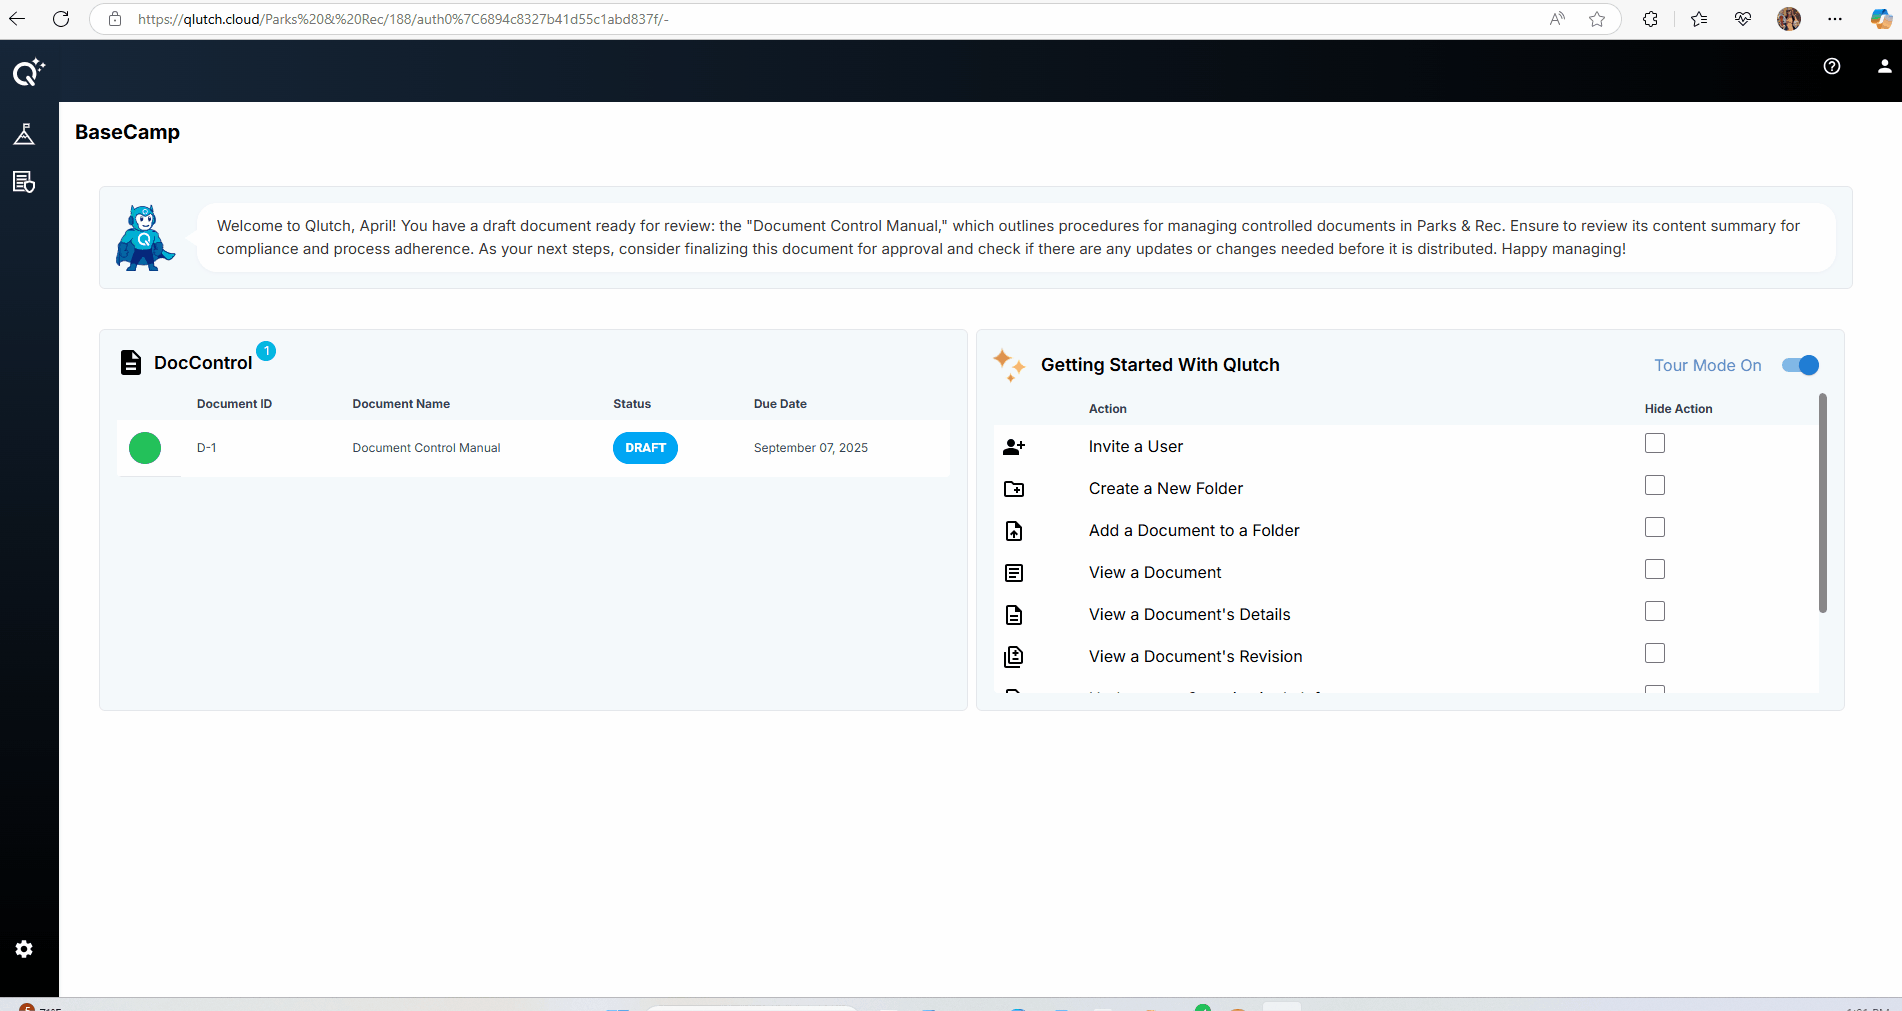
Task: Turn off Tour Mode toggle
Action: [x=1800, y=365]
